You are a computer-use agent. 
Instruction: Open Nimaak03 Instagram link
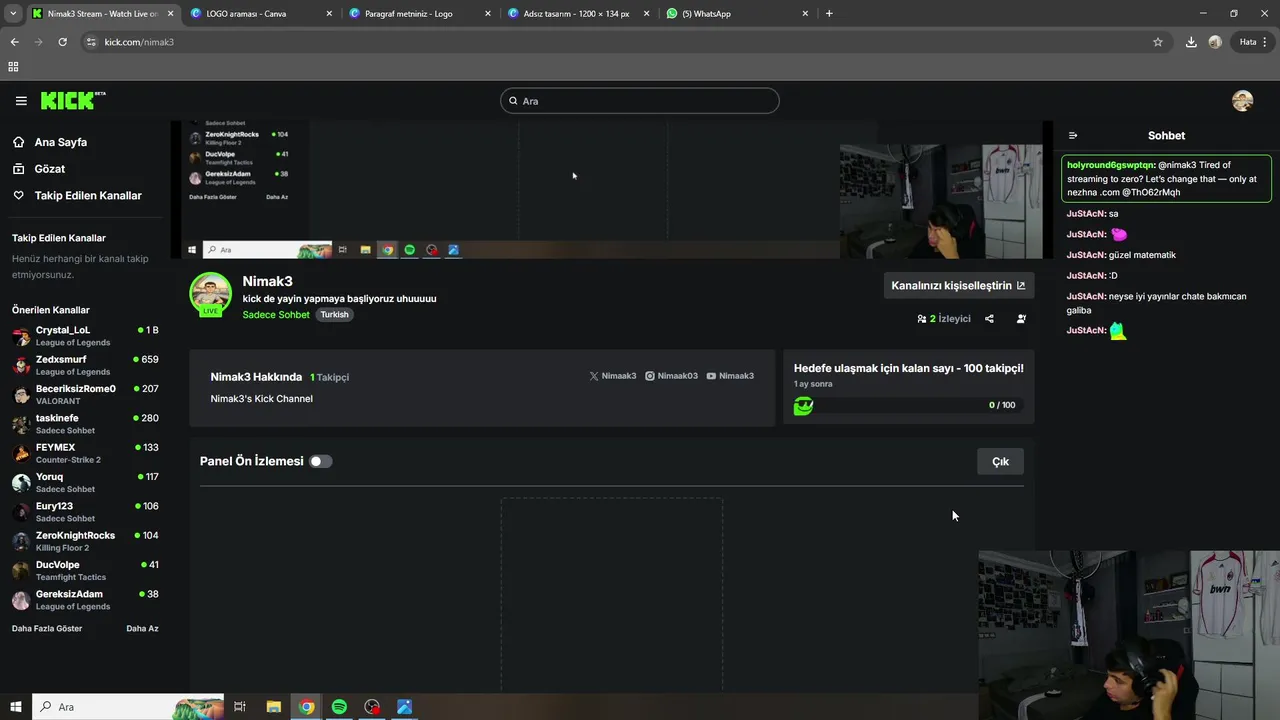671,376
